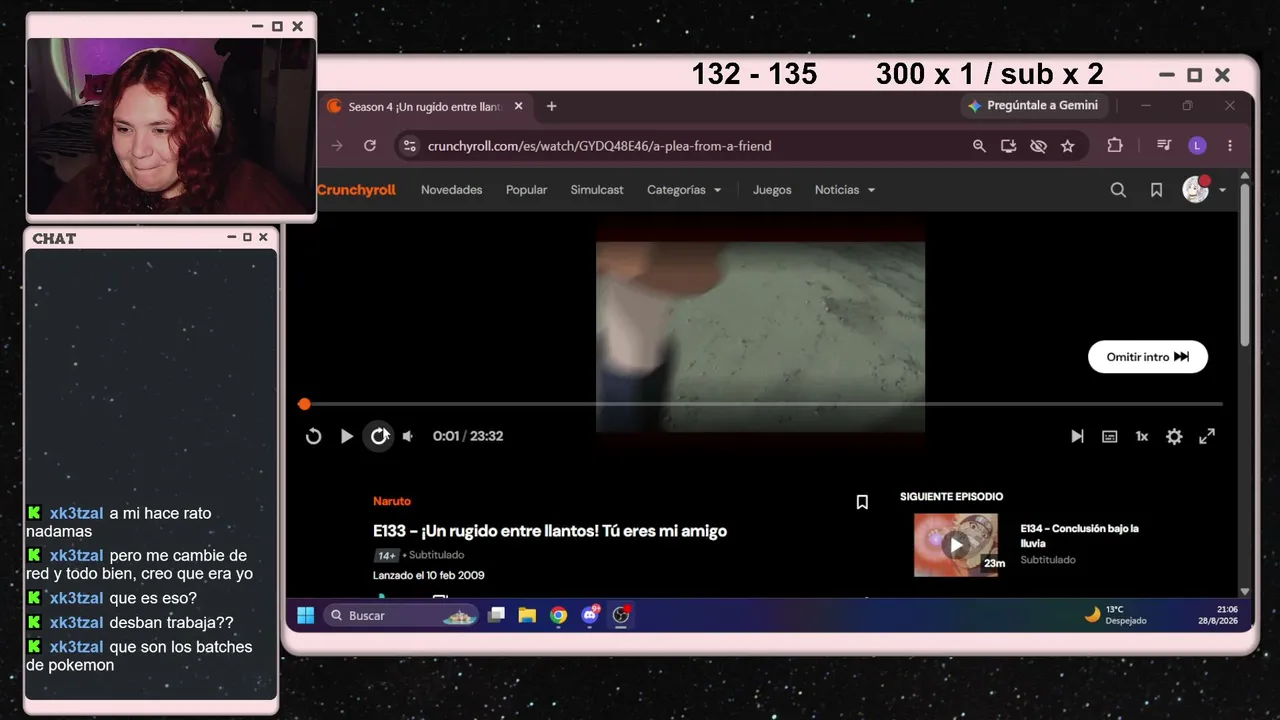Image resolution: width=1280 pixels, height=720 pixels.
Task: Open the Naruto series link
Action: click(392, 501)
